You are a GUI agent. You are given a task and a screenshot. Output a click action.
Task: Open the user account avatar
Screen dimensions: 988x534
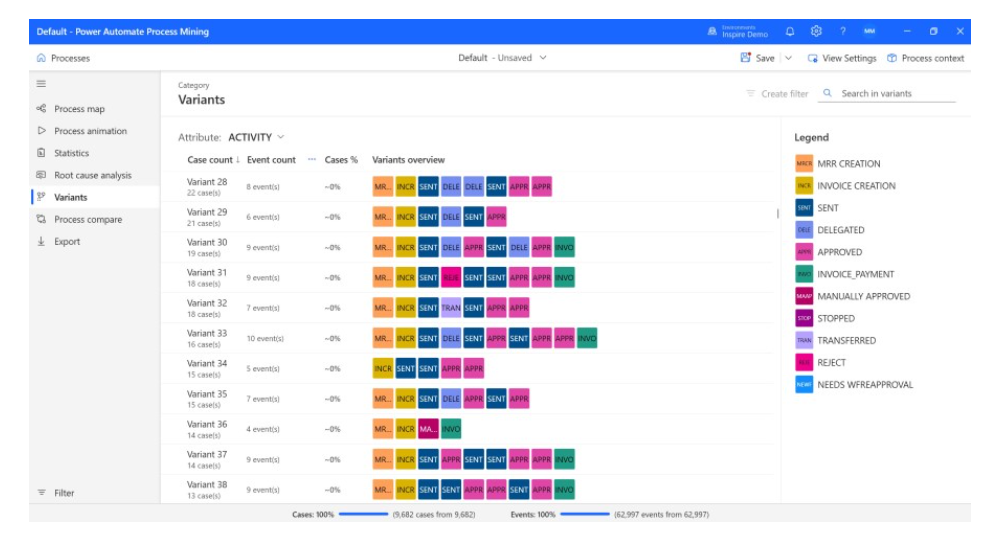point(870,32)
